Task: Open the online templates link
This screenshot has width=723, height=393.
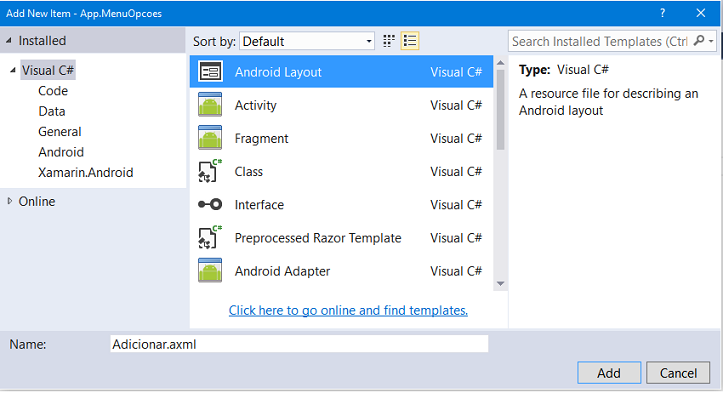Action: click(x=348, y=310)
